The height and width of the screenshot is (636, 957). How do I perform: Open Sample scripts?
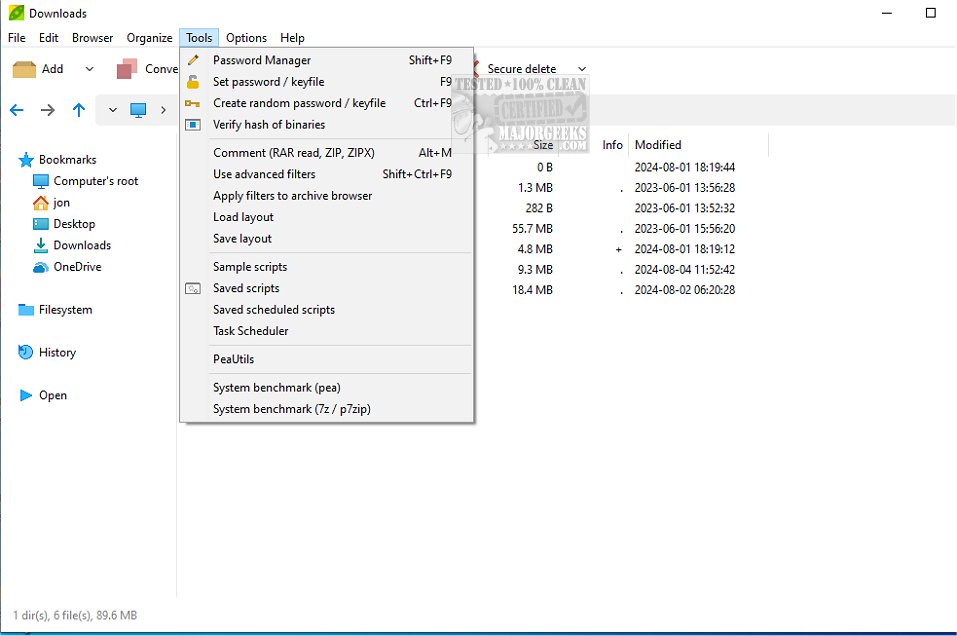[327, 267]
